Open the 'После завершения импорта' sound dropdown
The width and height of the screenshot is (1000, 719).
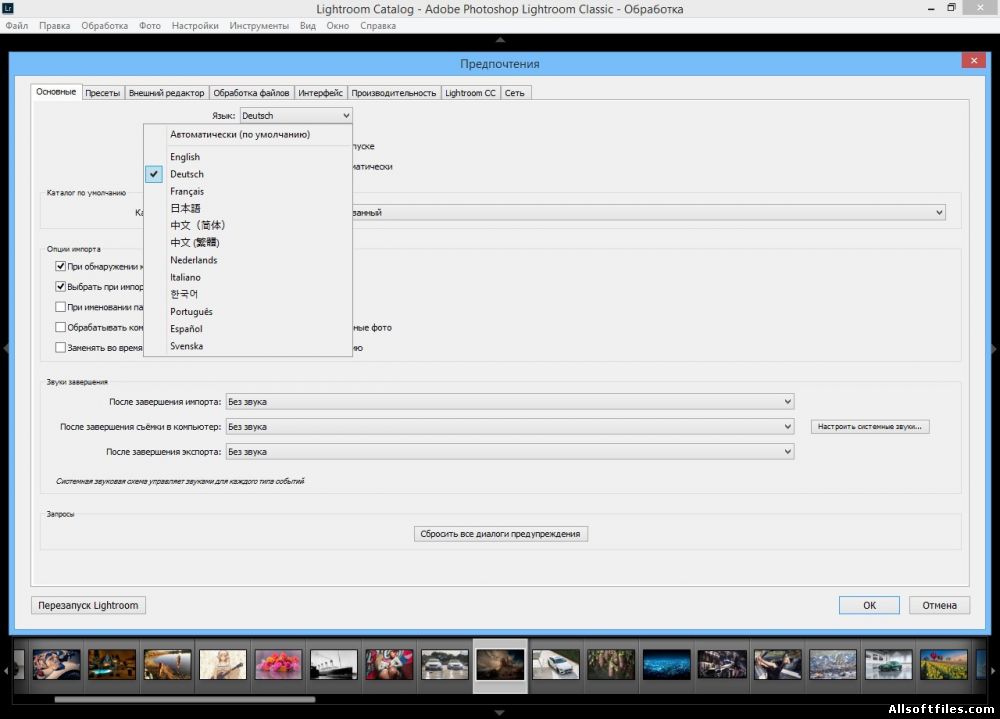coord(510,402)
